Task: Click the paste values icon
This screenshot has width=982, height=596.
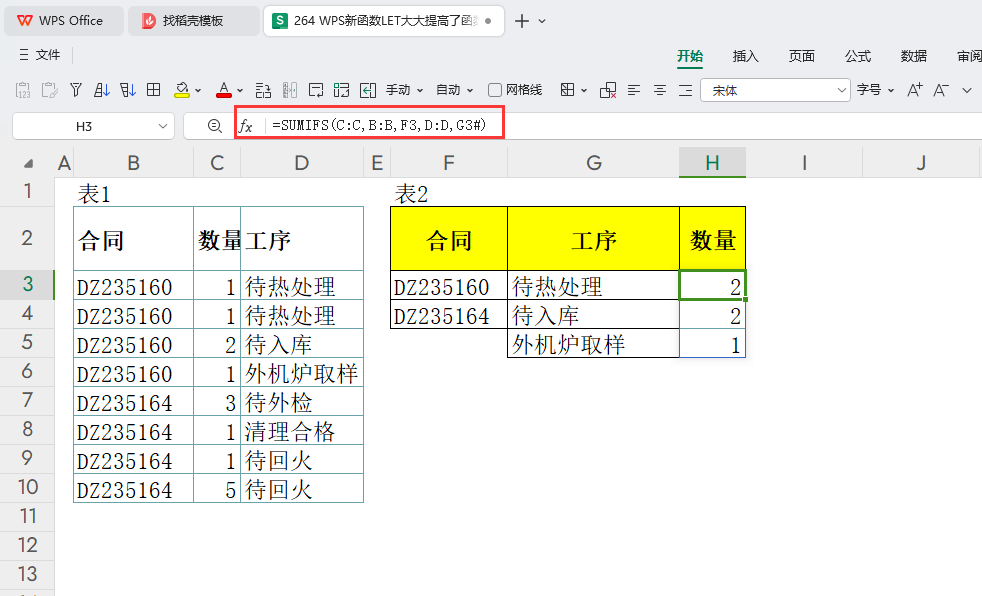Action: point(23,90)
